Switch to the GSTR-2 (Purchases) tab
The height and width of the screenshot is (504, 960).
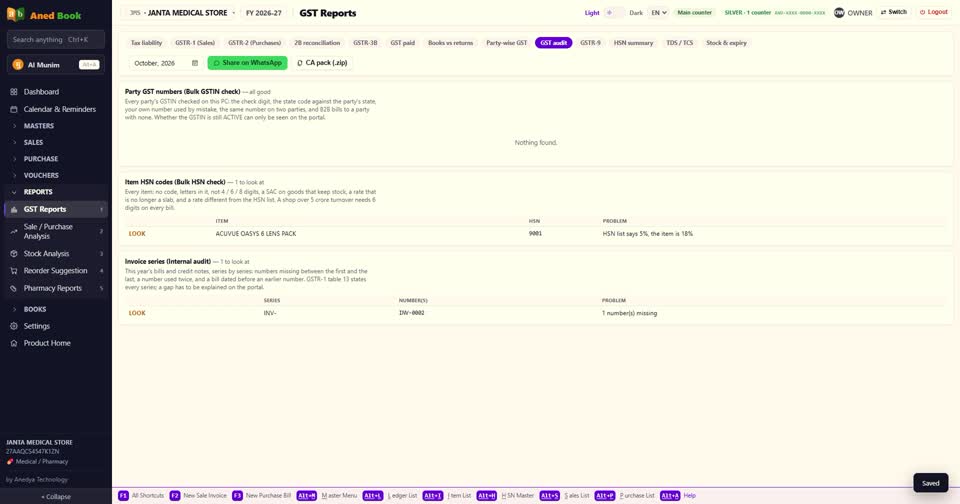point(255,43)
